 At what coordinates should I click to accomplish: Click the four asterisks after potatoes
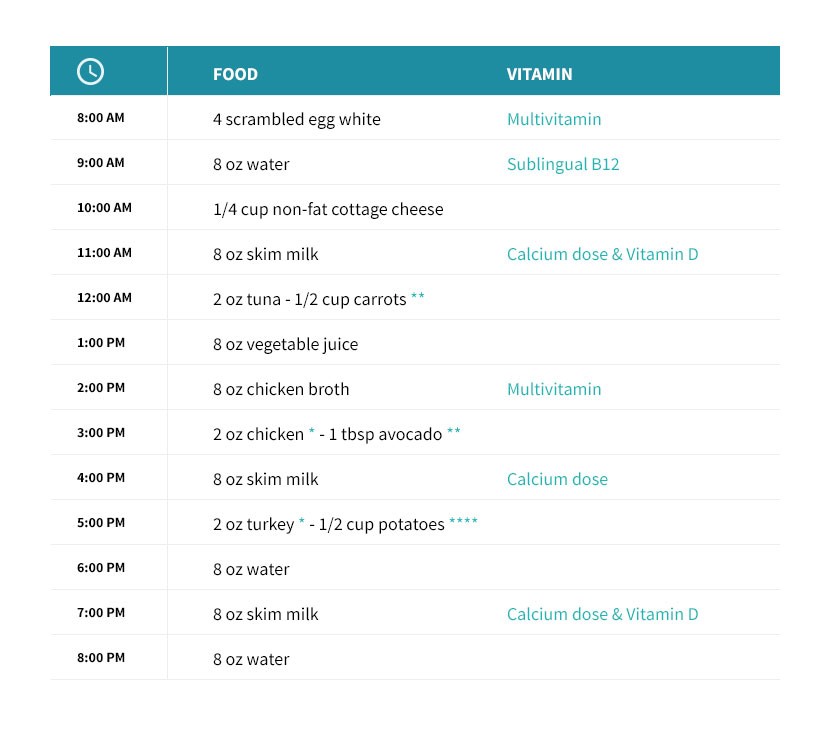(463, 520)
